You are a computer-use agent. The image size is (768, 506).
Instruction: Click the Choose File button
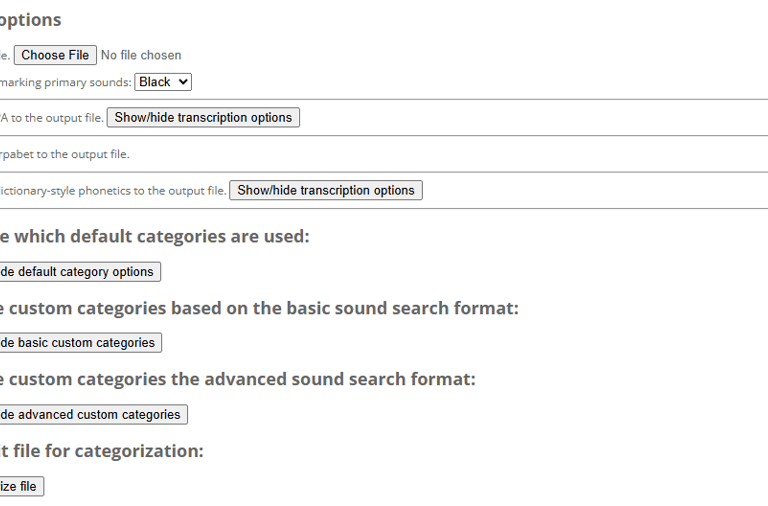(x=55, y=55)
